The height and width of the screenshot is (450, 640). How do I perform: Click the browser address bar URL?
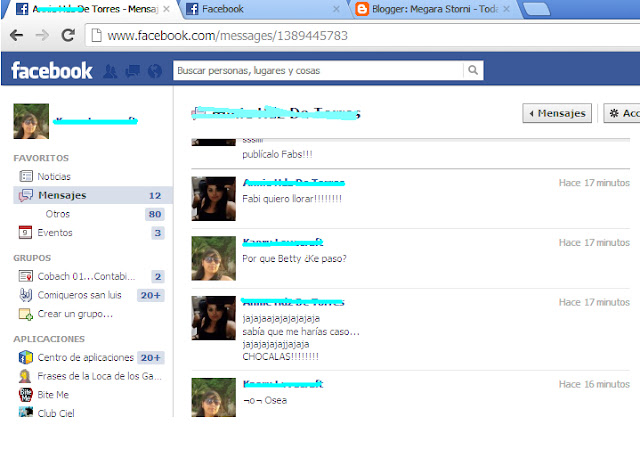click(x=227, y=36)
